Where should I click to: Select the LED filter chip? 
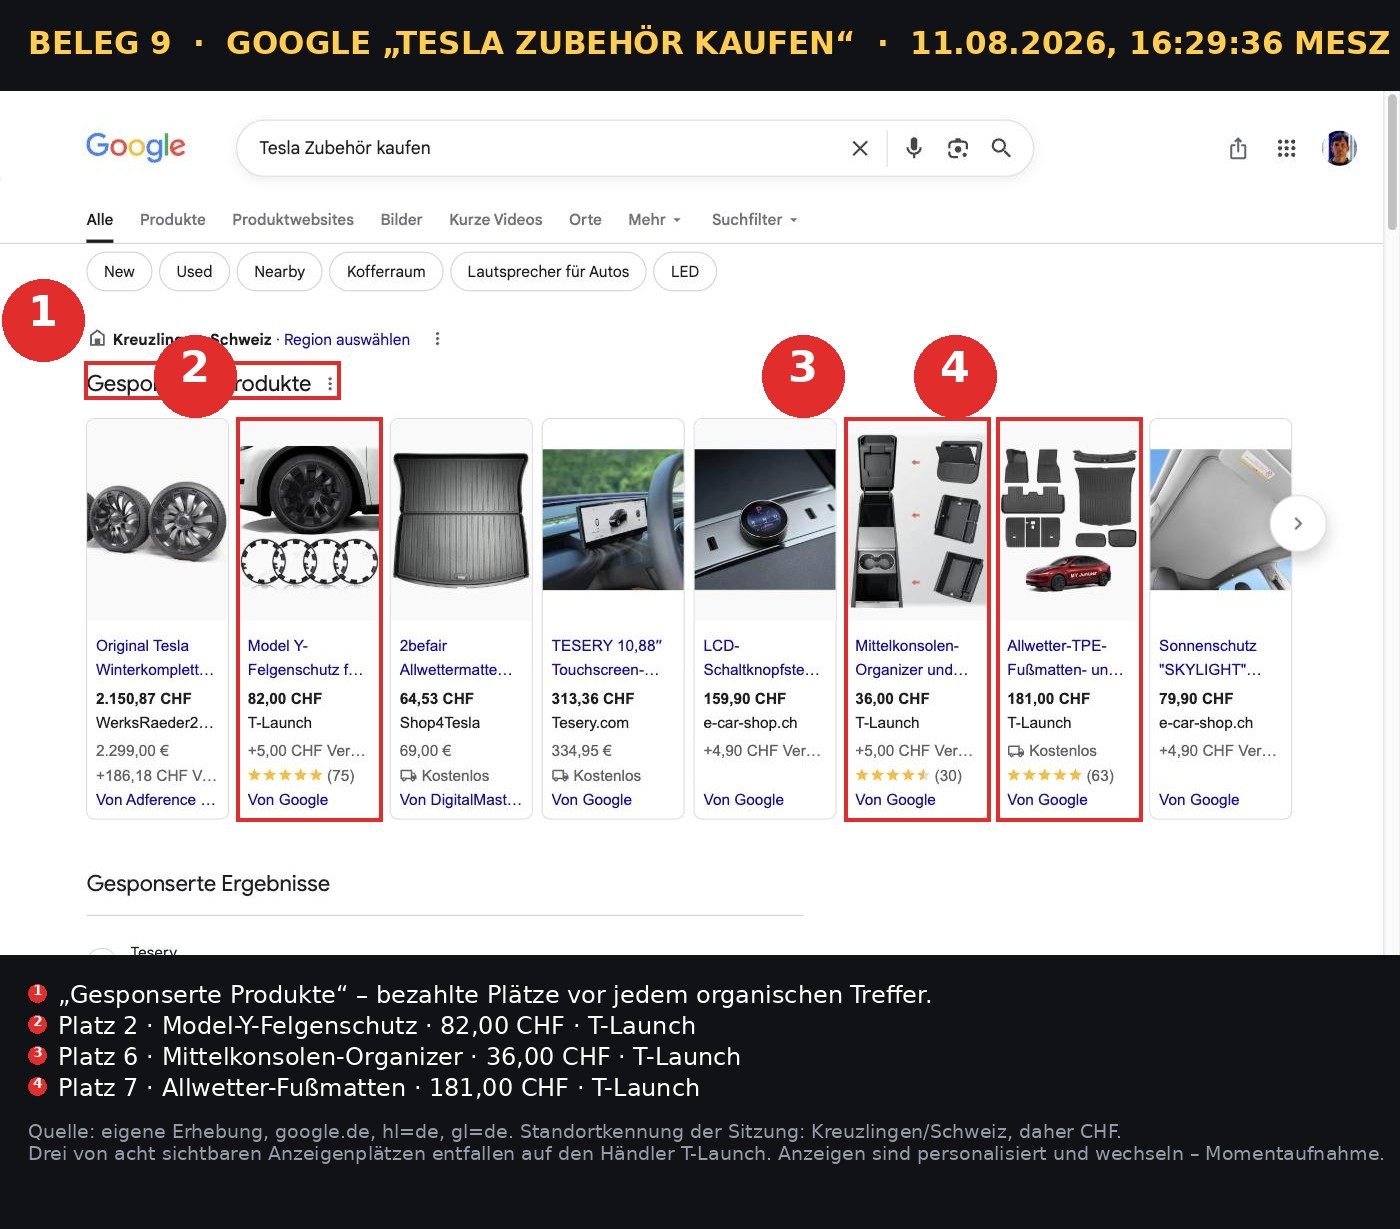tap(685, 272)
